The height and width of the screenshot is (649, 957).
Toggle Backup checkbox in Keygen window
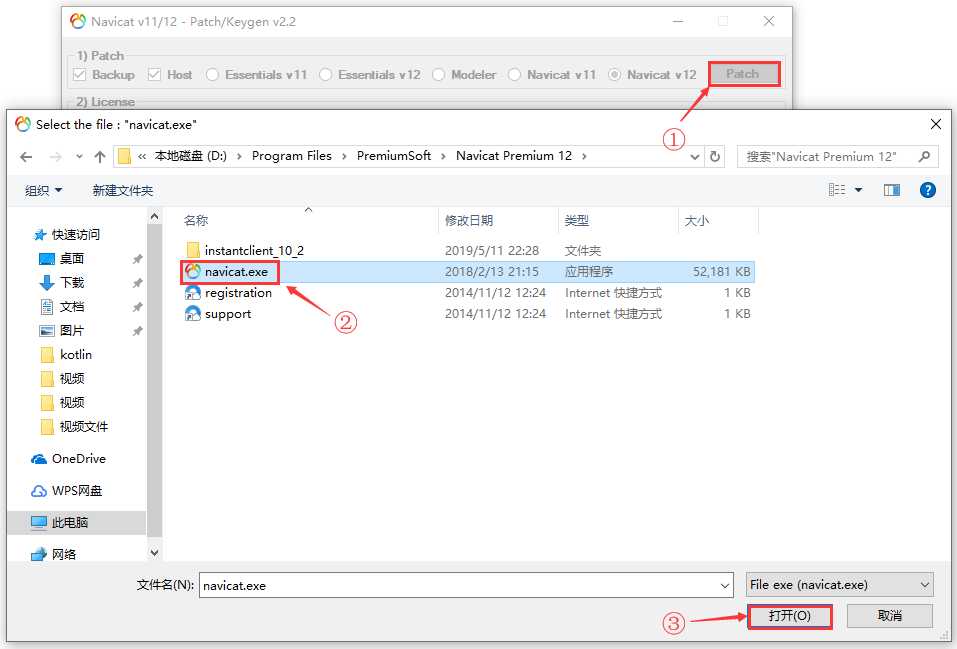tap(79, 75)
